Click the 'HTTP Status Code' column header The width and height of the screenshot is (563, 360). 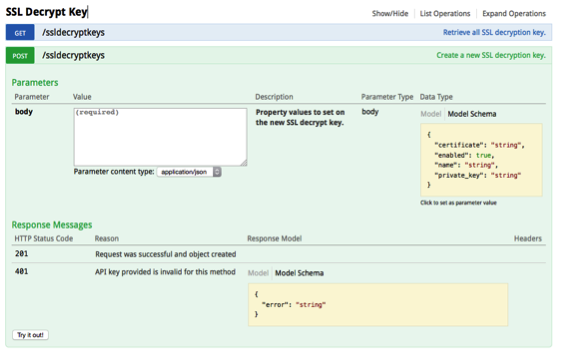tap(43, 239)
